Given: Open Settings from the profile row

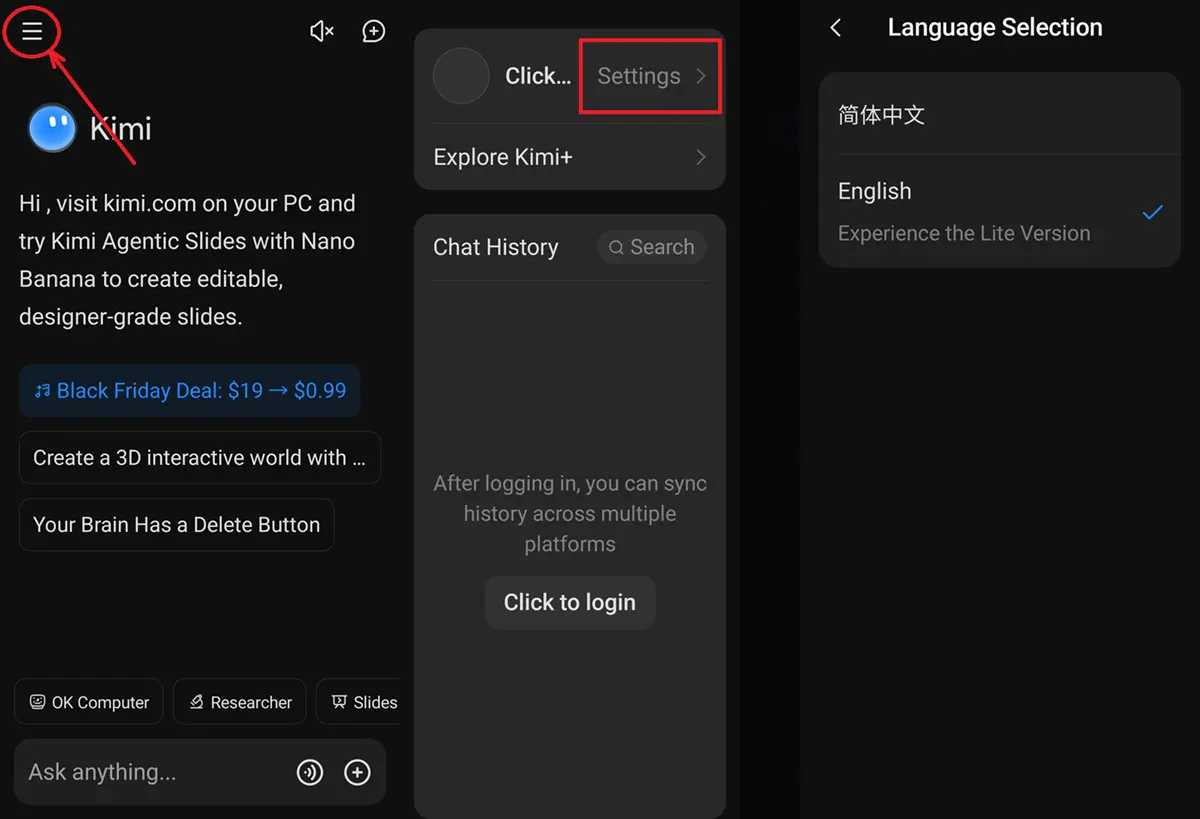Looking at the screenshot, I should 650,76.
